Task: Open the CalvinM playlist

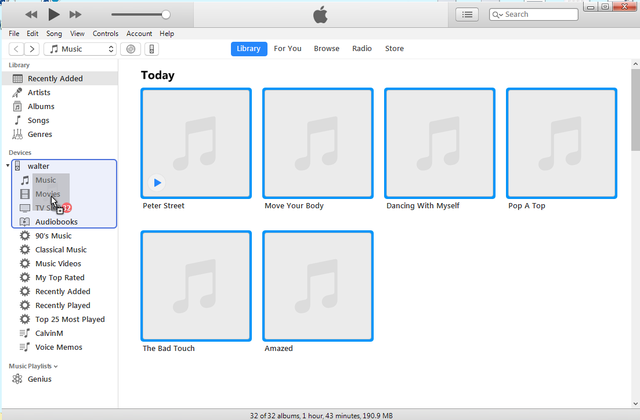Action: coord(49,333)
